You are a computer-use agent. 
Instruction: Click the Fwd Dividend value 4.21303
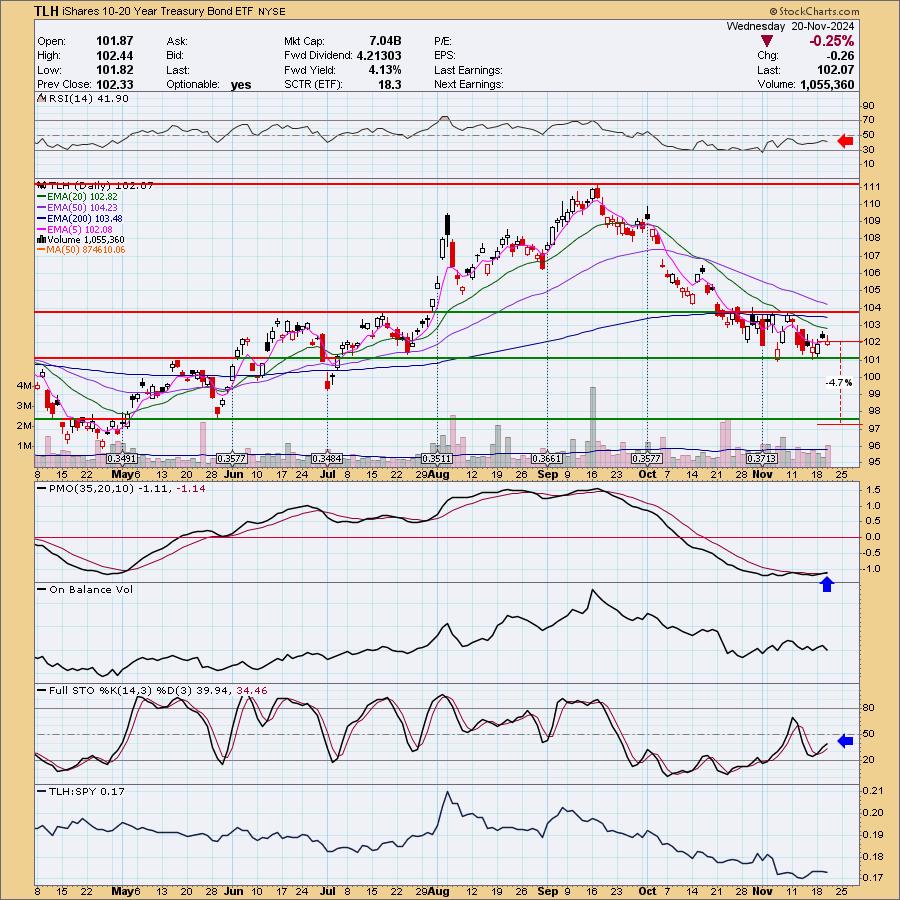[x=379, y=56]
